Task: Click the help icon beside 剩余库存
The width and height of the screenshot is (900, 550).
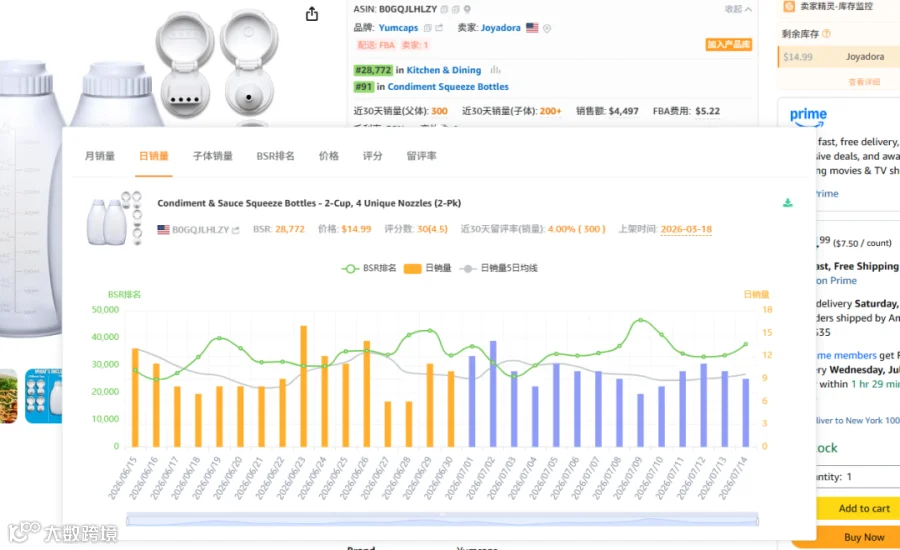Action: point(827,34)
